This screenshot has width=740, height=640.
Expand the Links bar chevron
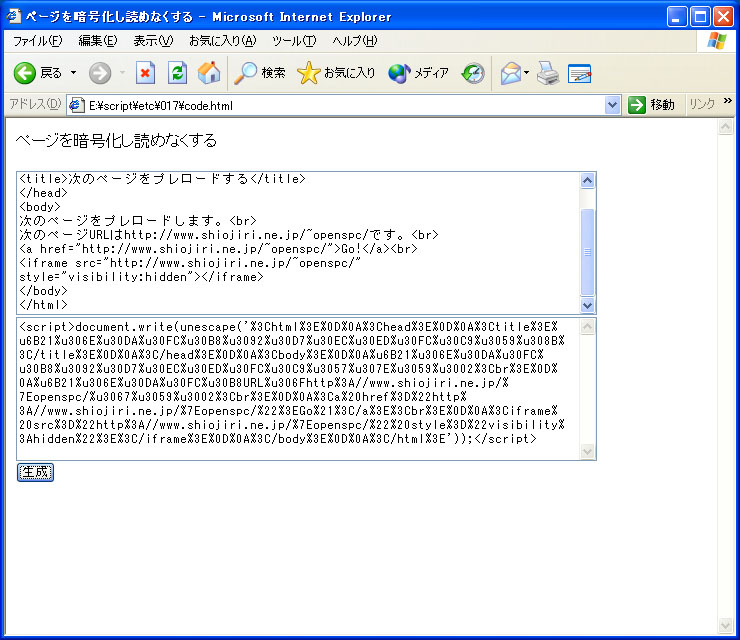click(727, 101)
